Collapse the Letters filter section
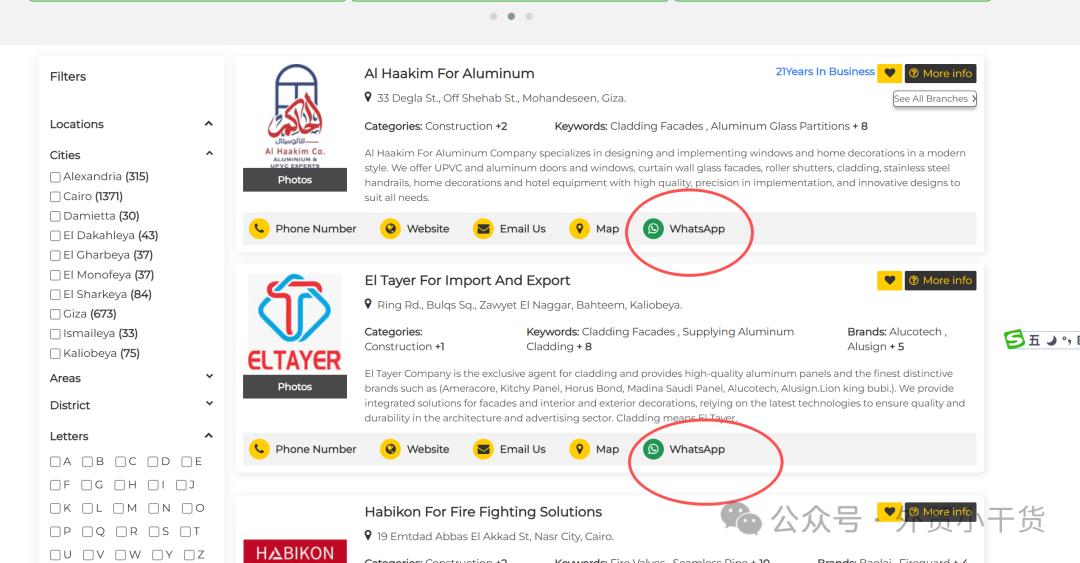 pos(209,436)
